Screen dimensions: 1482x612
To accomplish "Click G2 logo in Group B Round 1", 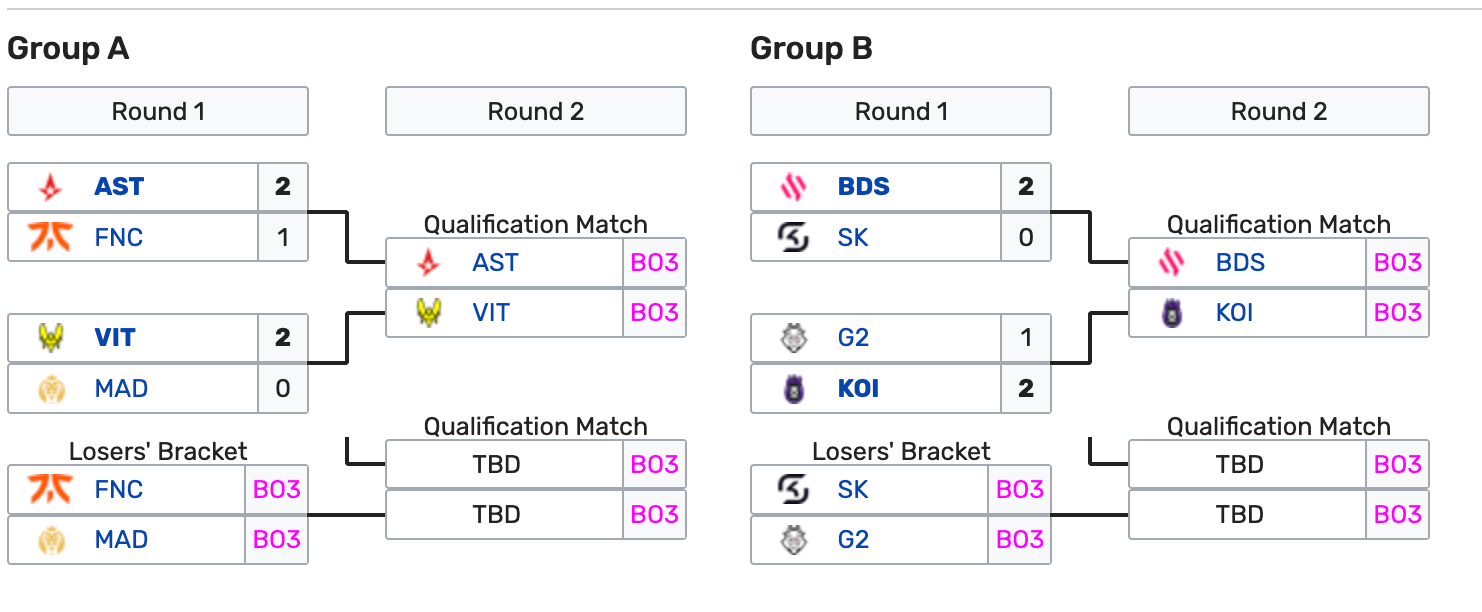I will (793, 338).
